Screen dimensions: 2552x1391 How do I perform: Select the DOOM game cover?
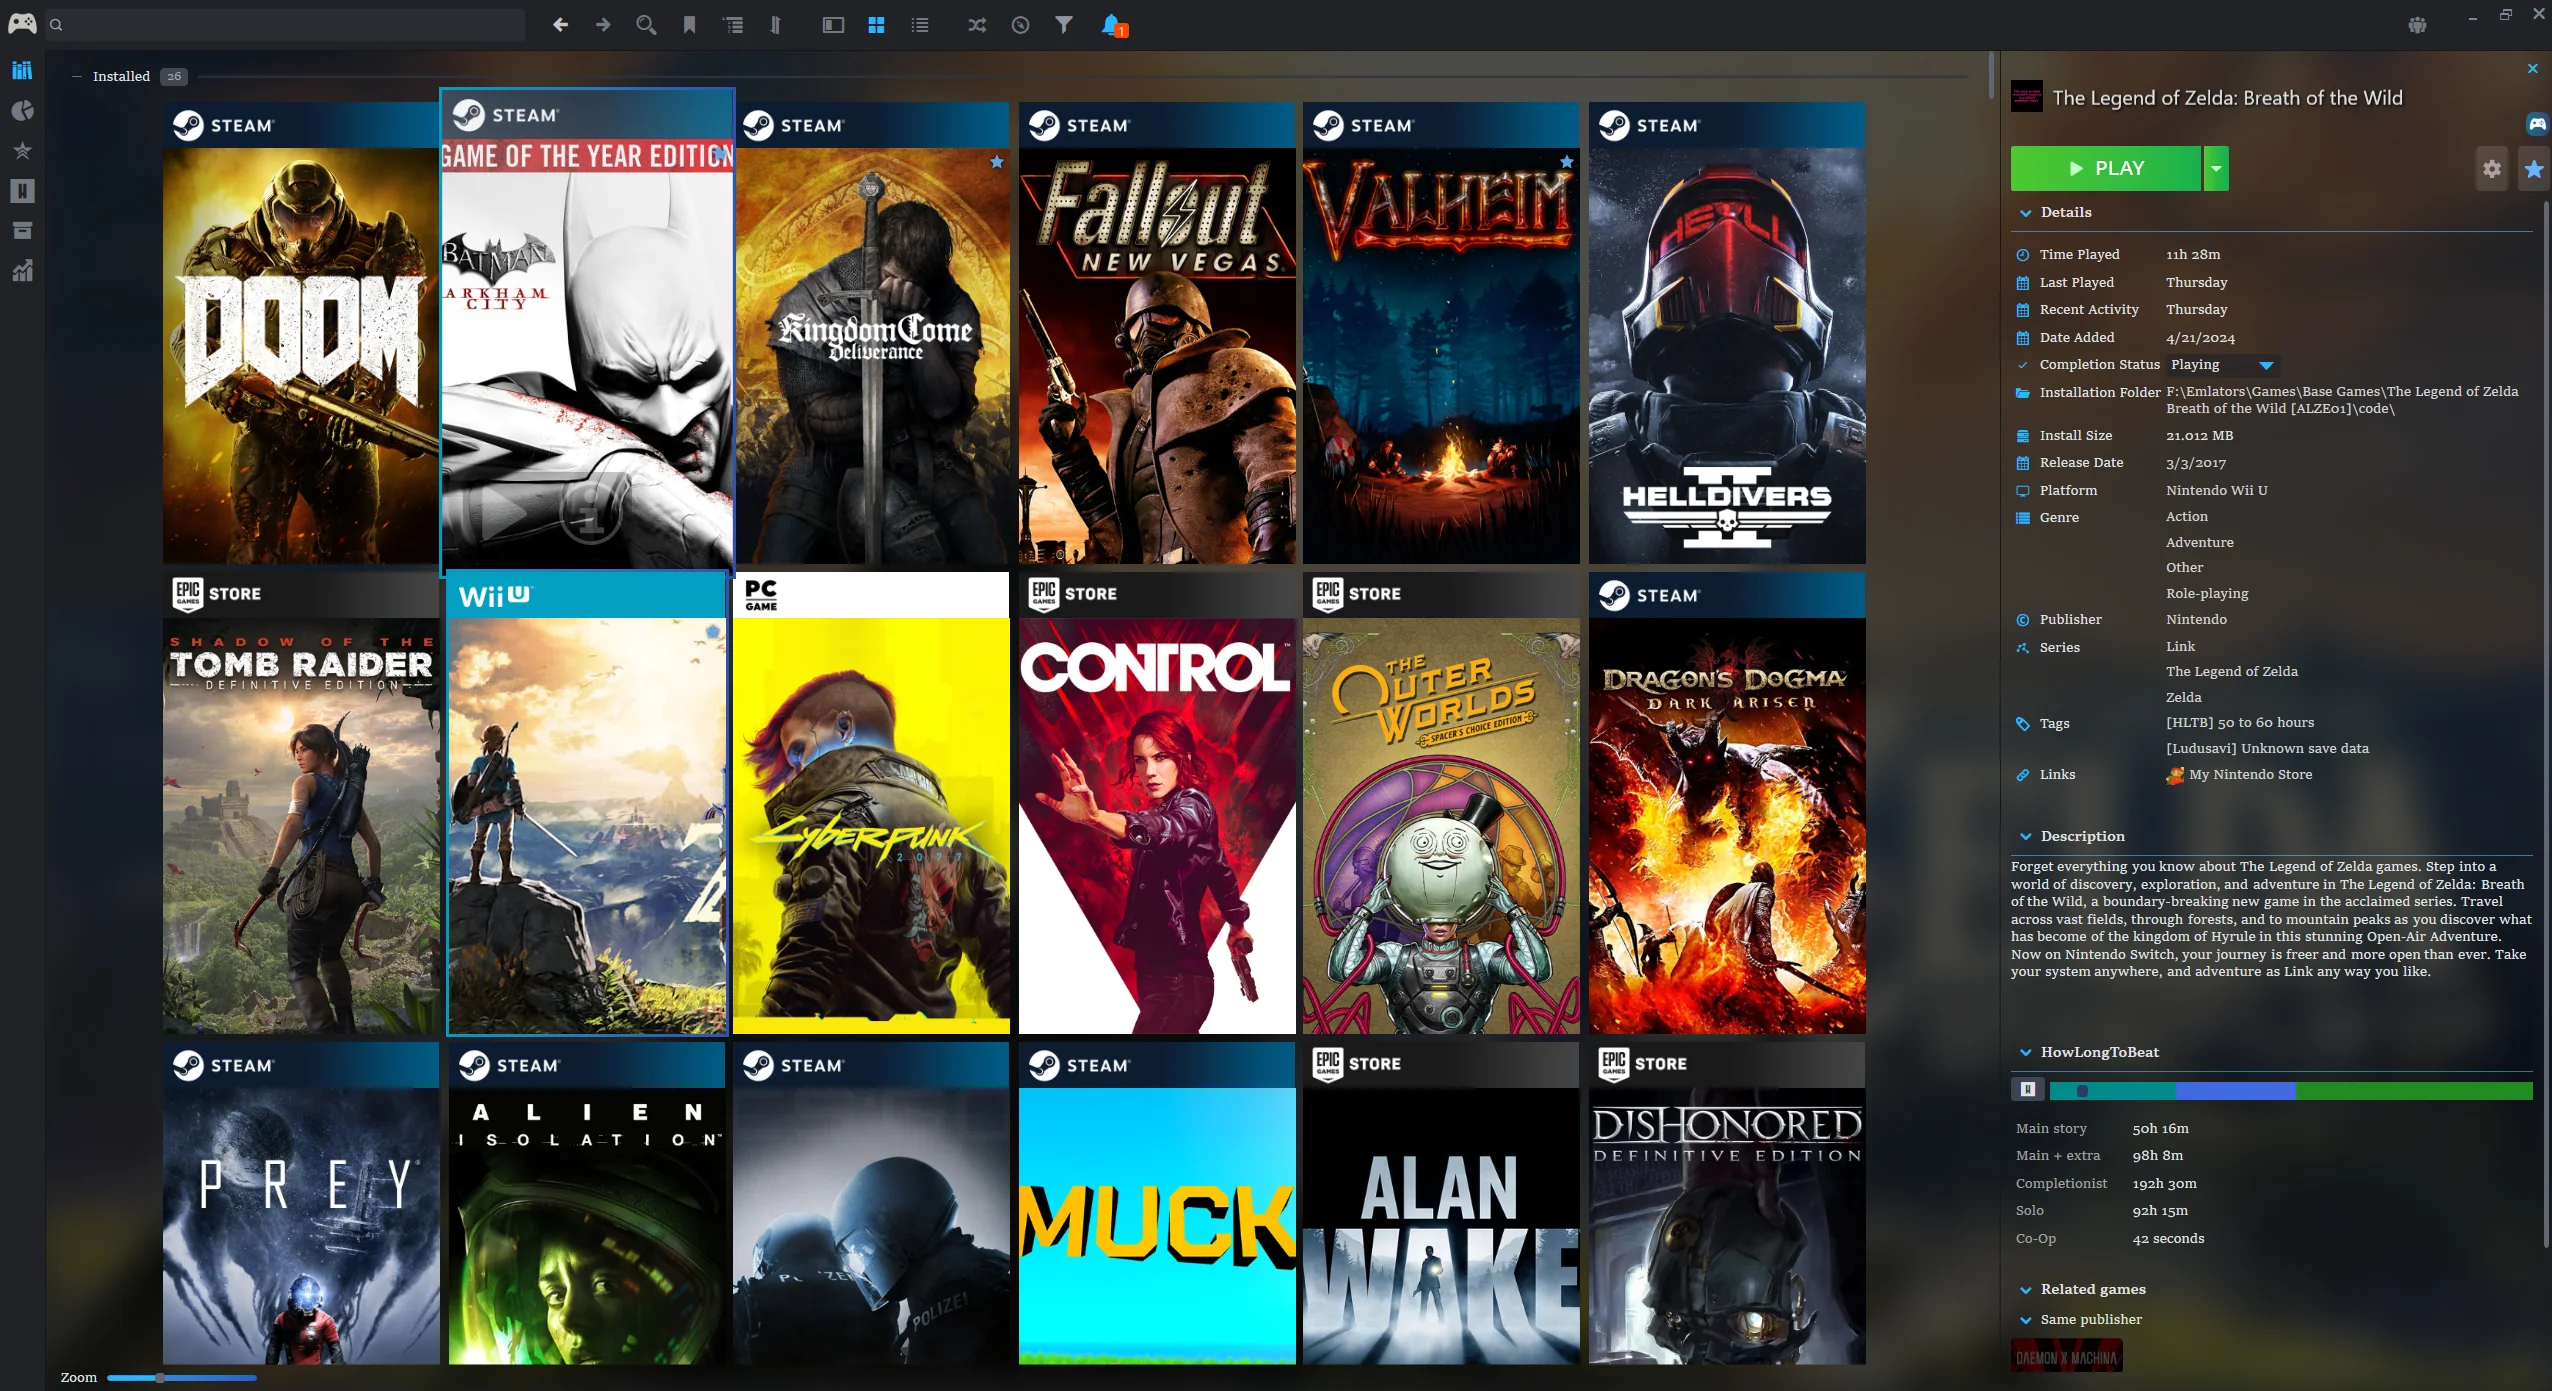[x=301, y=333]
